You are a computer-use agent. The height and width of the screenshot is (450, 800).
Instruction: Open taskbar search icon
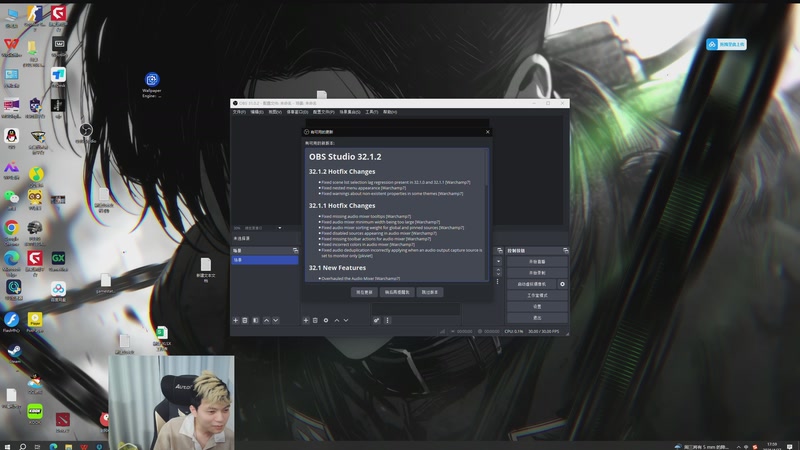click(x=22, y=446)
